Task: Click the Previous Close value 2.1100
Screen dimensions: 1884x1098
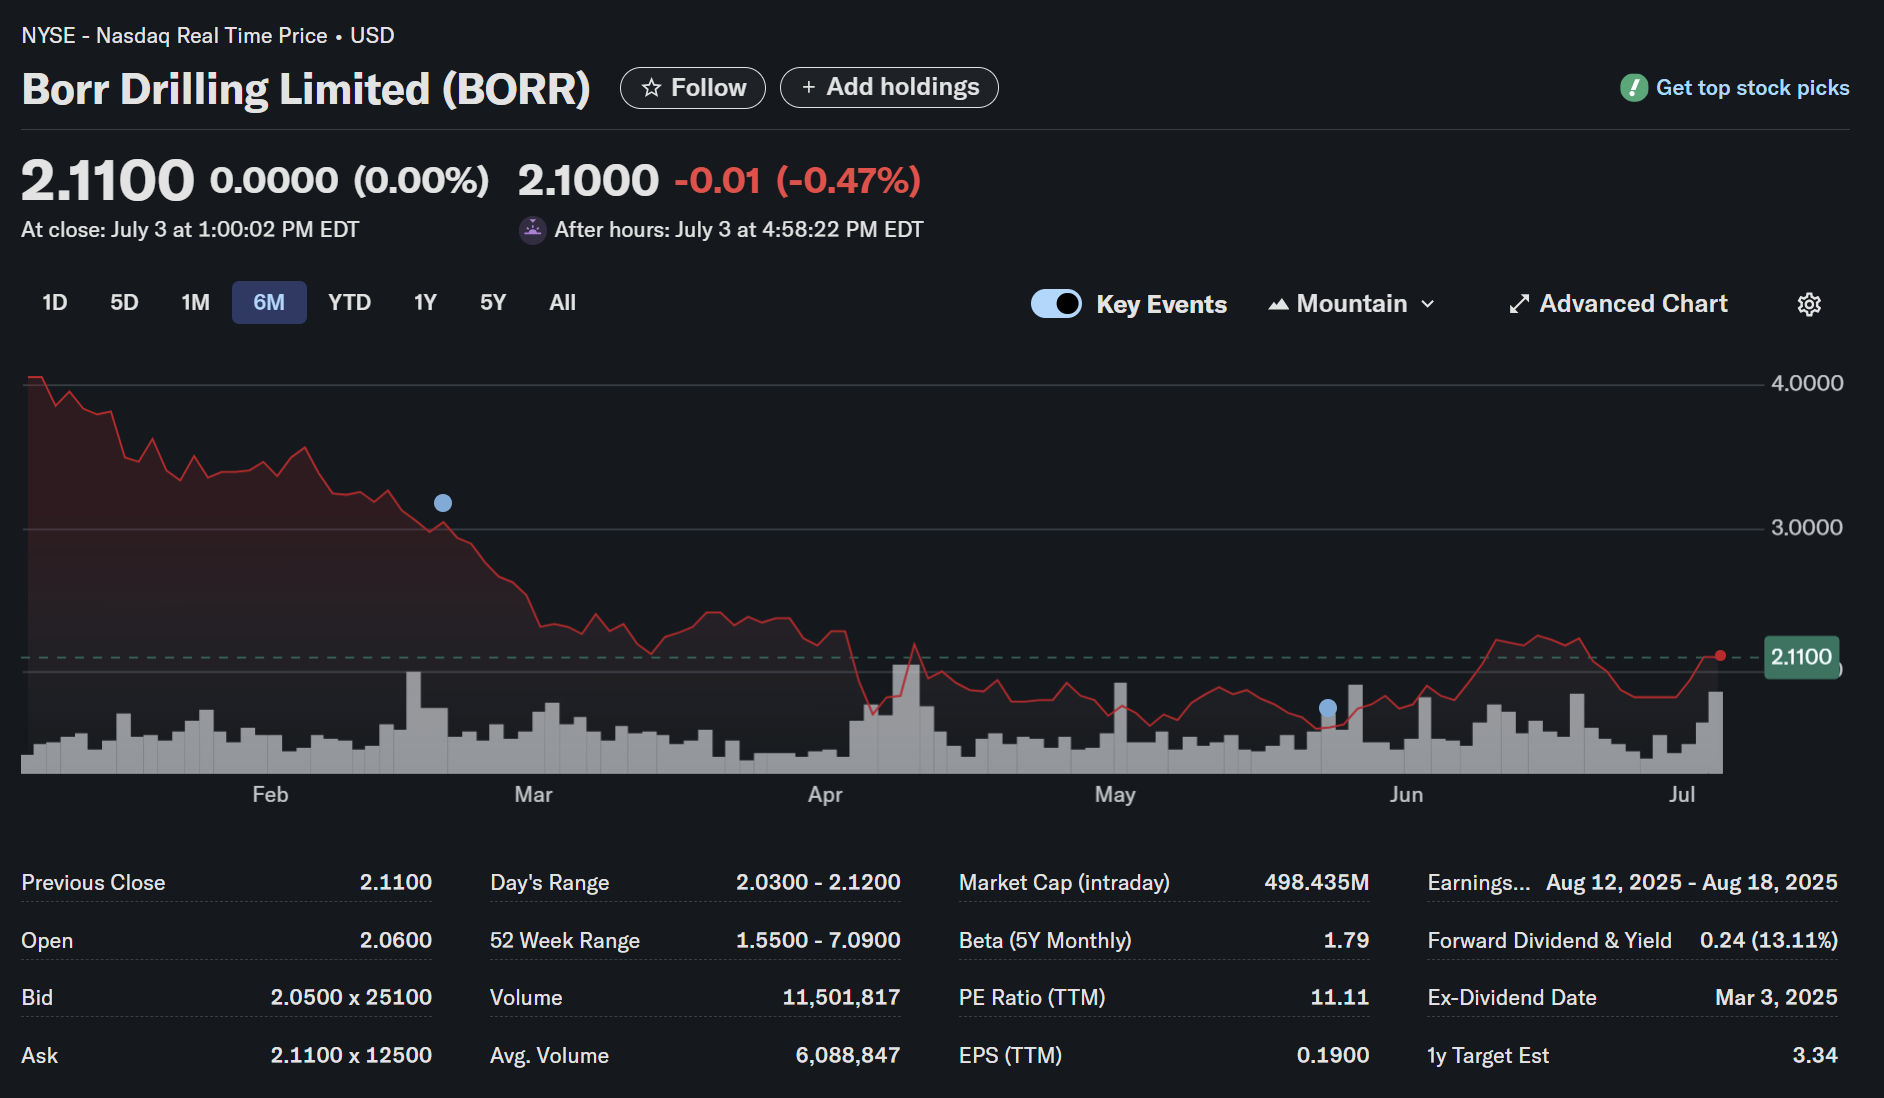Action: pyautogui.click(x=396, y=883)
